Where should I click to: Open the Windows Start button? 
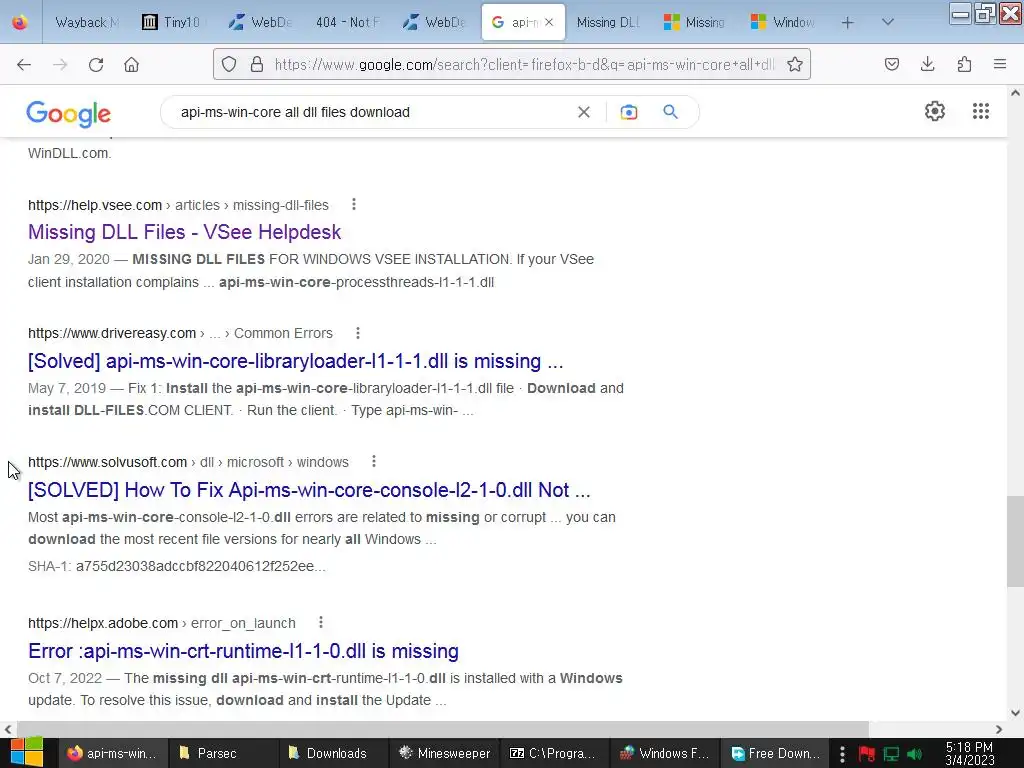[26, 753]
